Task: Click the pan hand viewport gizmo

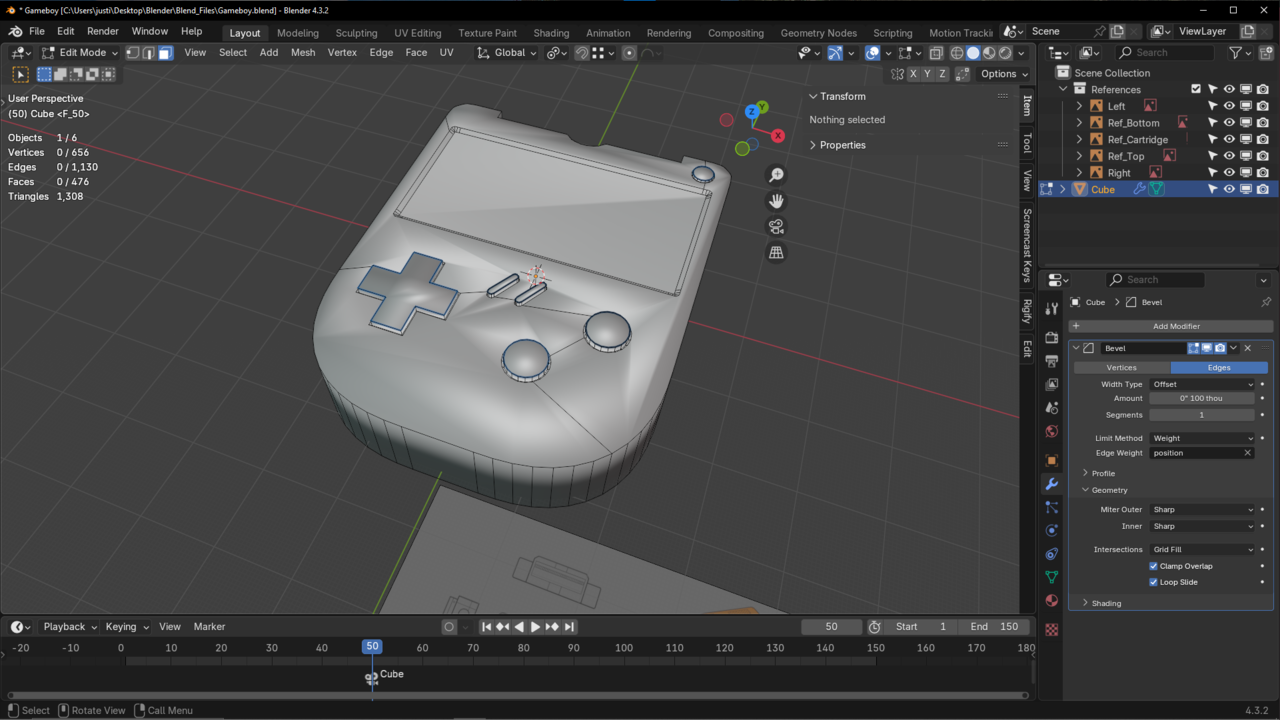Action: (776, 201)
